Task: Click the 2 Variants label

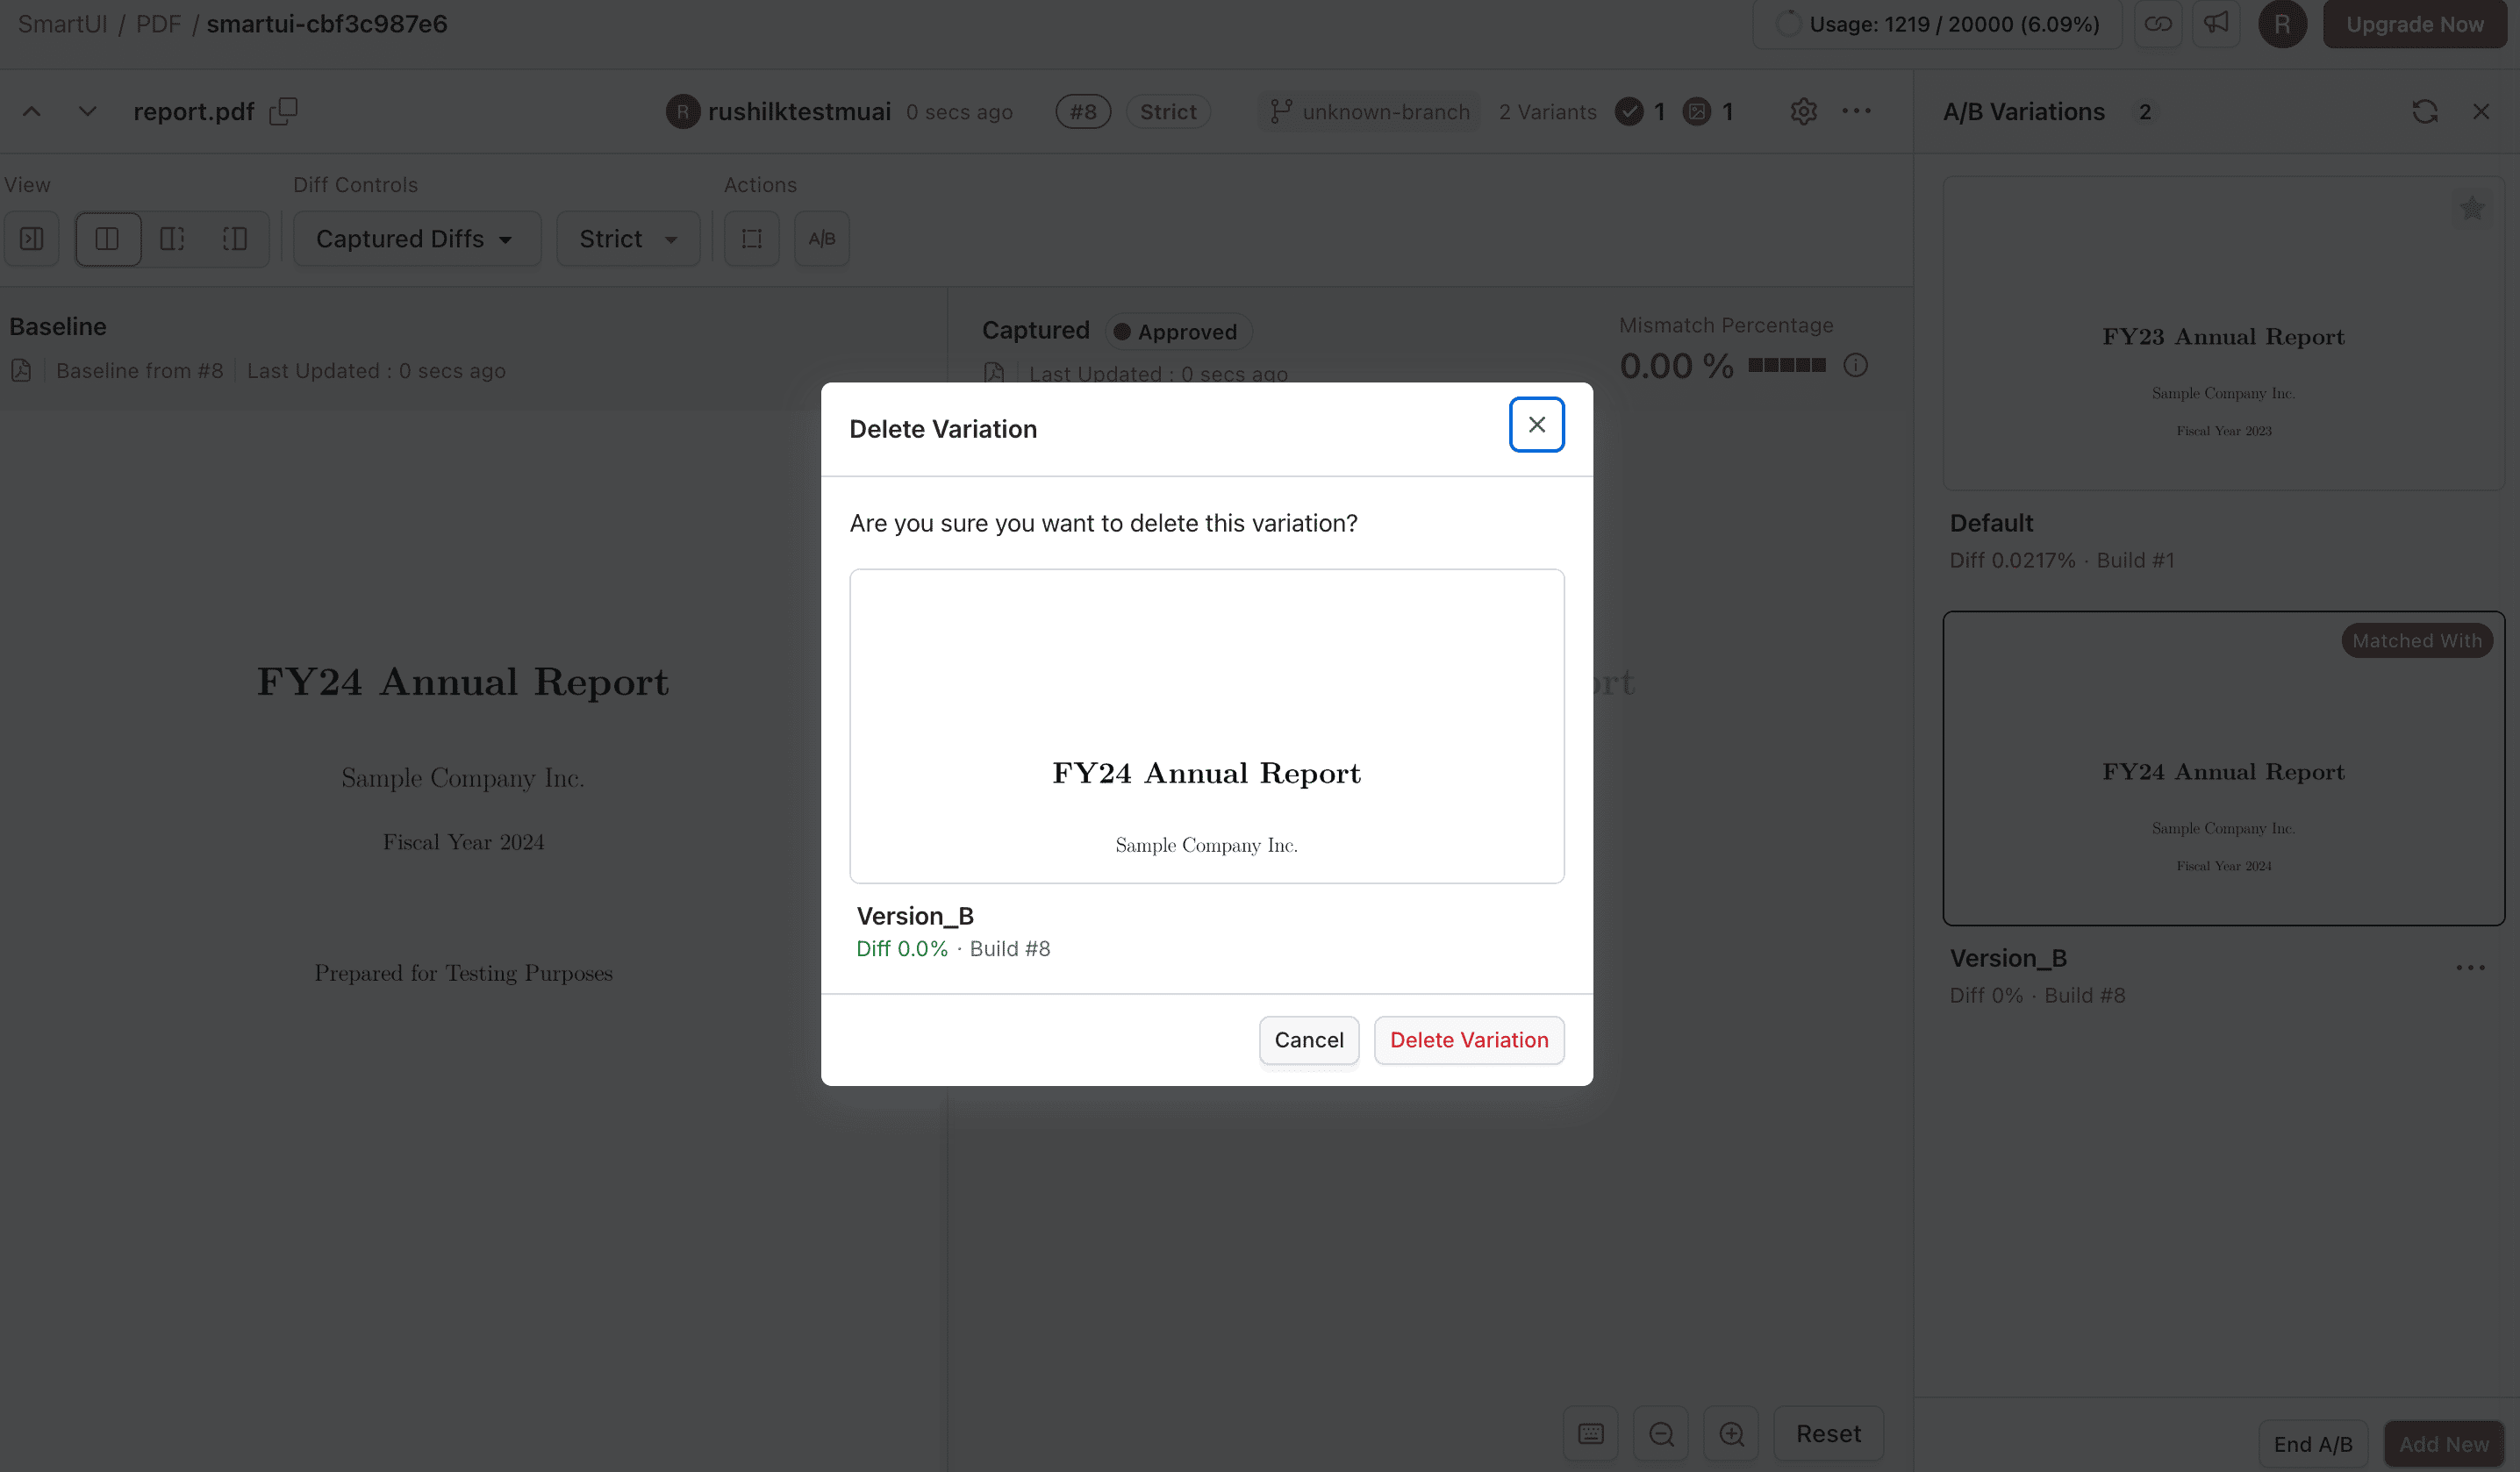Action: tap(1547, 111)
